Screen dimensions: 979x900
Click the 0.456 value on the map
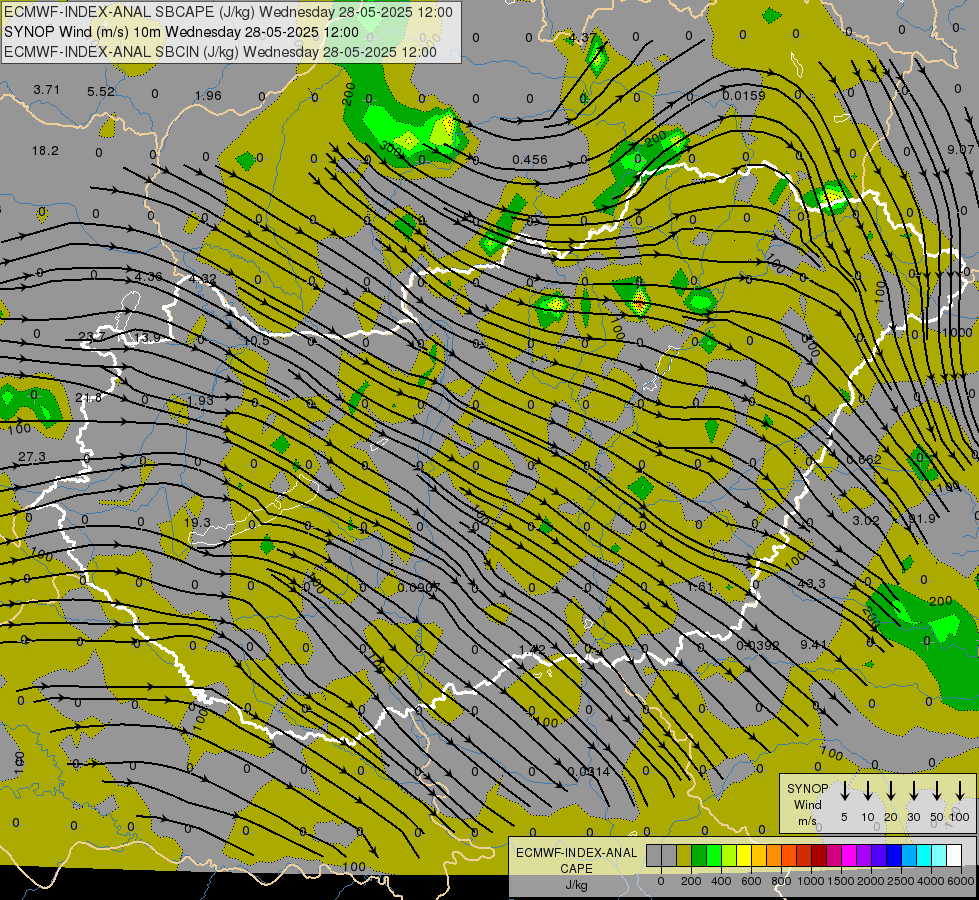point(529,159)
